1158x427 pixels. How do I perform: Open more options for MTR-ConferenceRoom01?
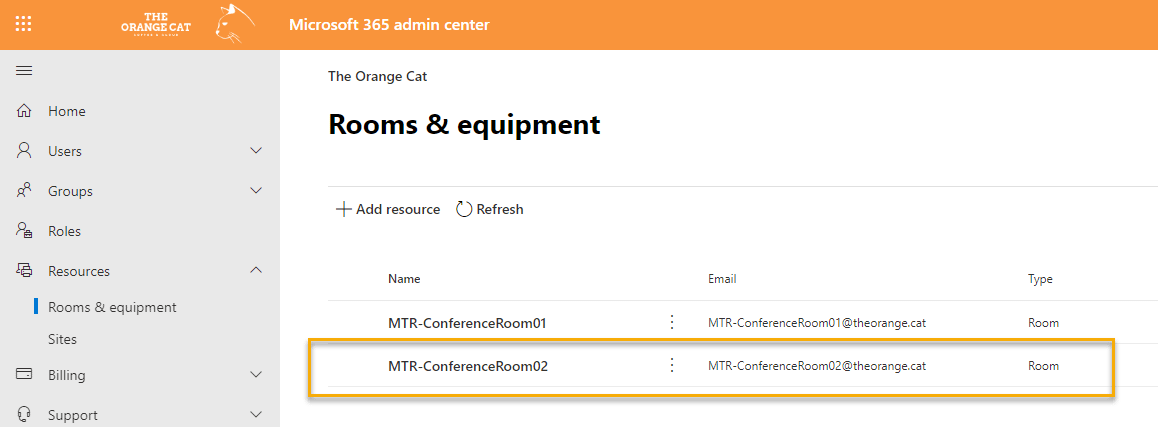(672, 322)
